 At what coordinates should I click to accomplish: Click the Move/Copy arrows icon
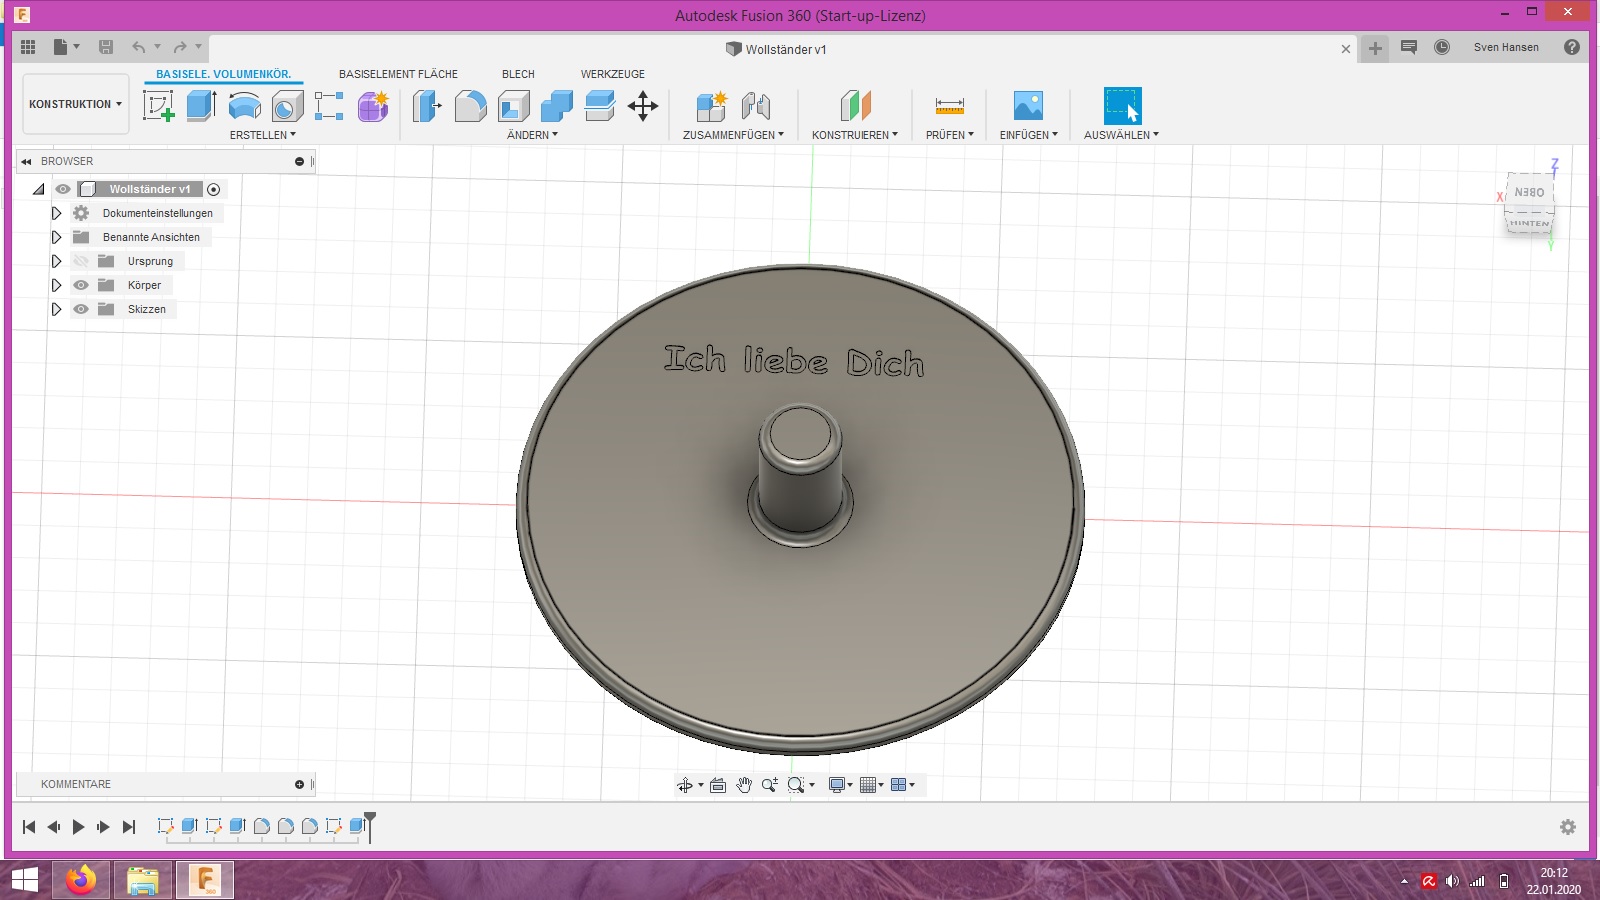click(x=643, y=106)
